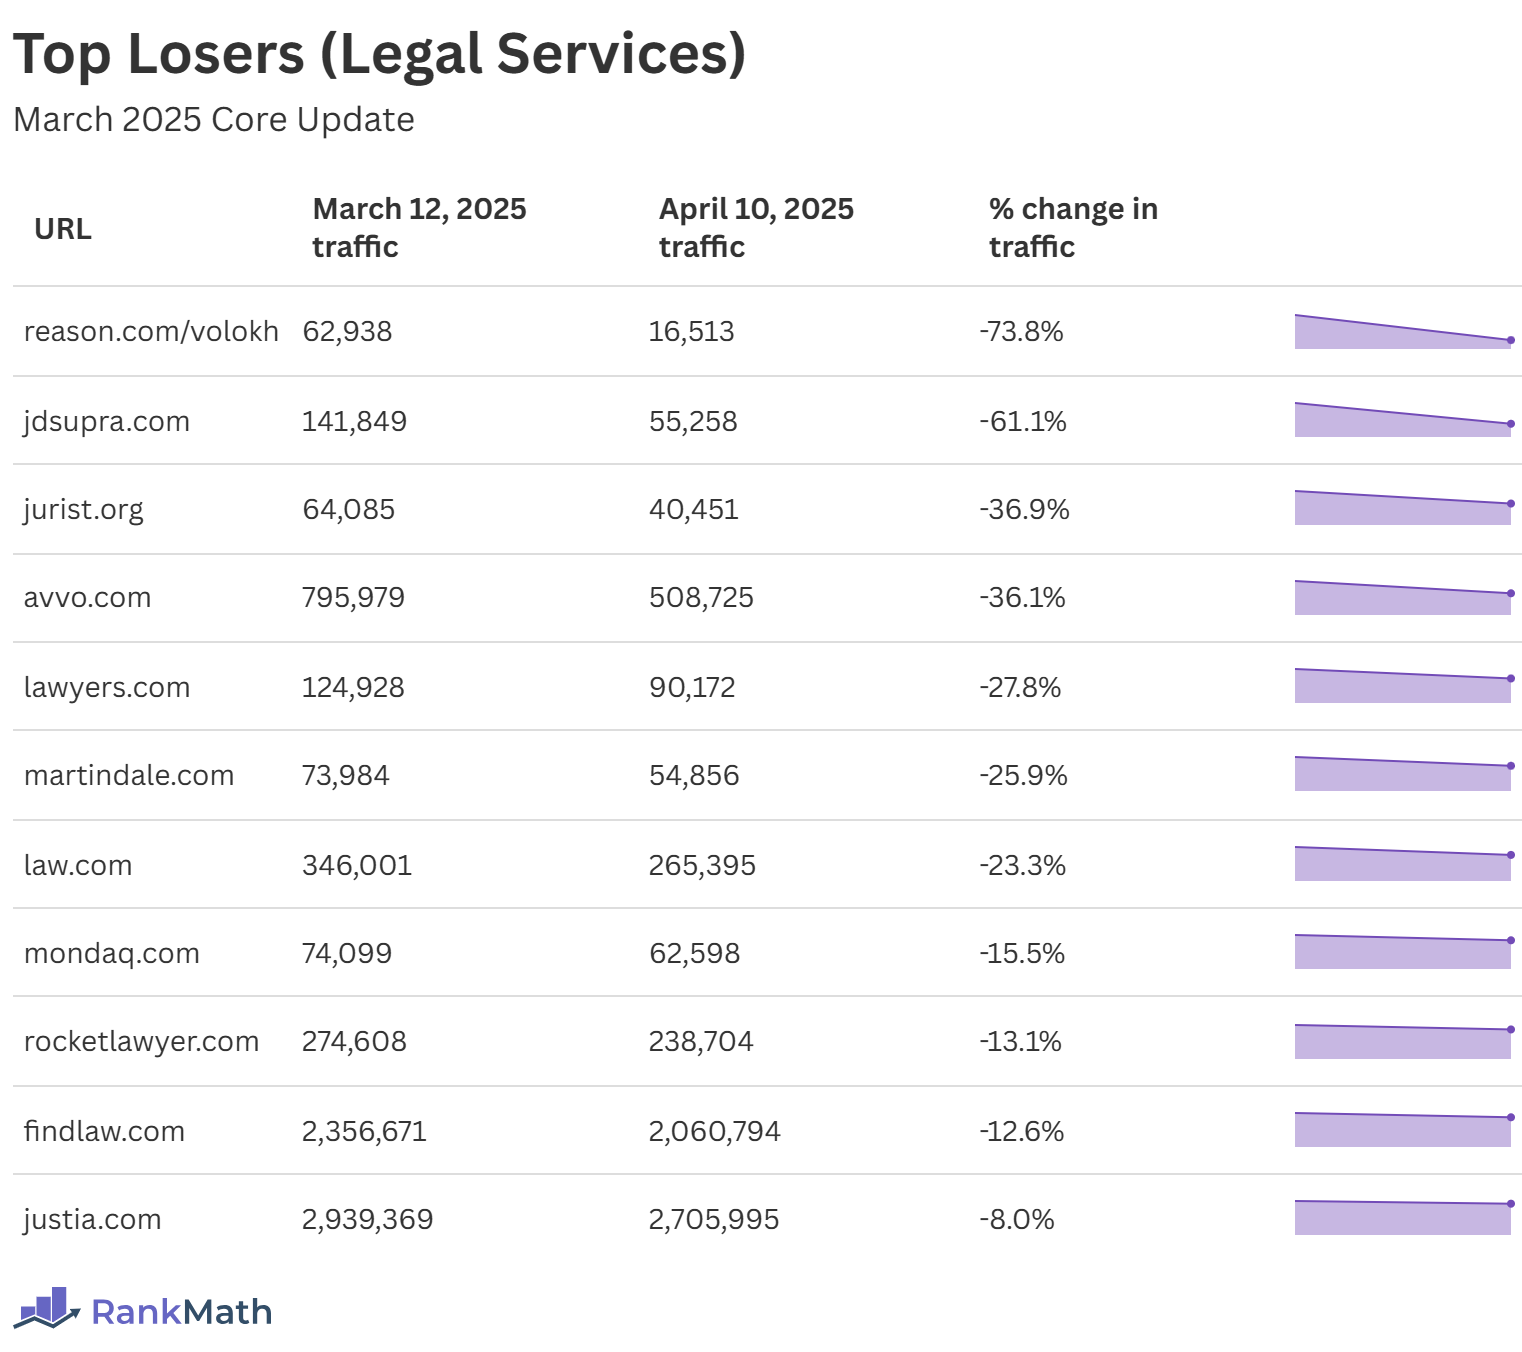This screenshot has height=1352, width=1522.
Task: Click the jdsupra.com URL cell
Action: 107,421
